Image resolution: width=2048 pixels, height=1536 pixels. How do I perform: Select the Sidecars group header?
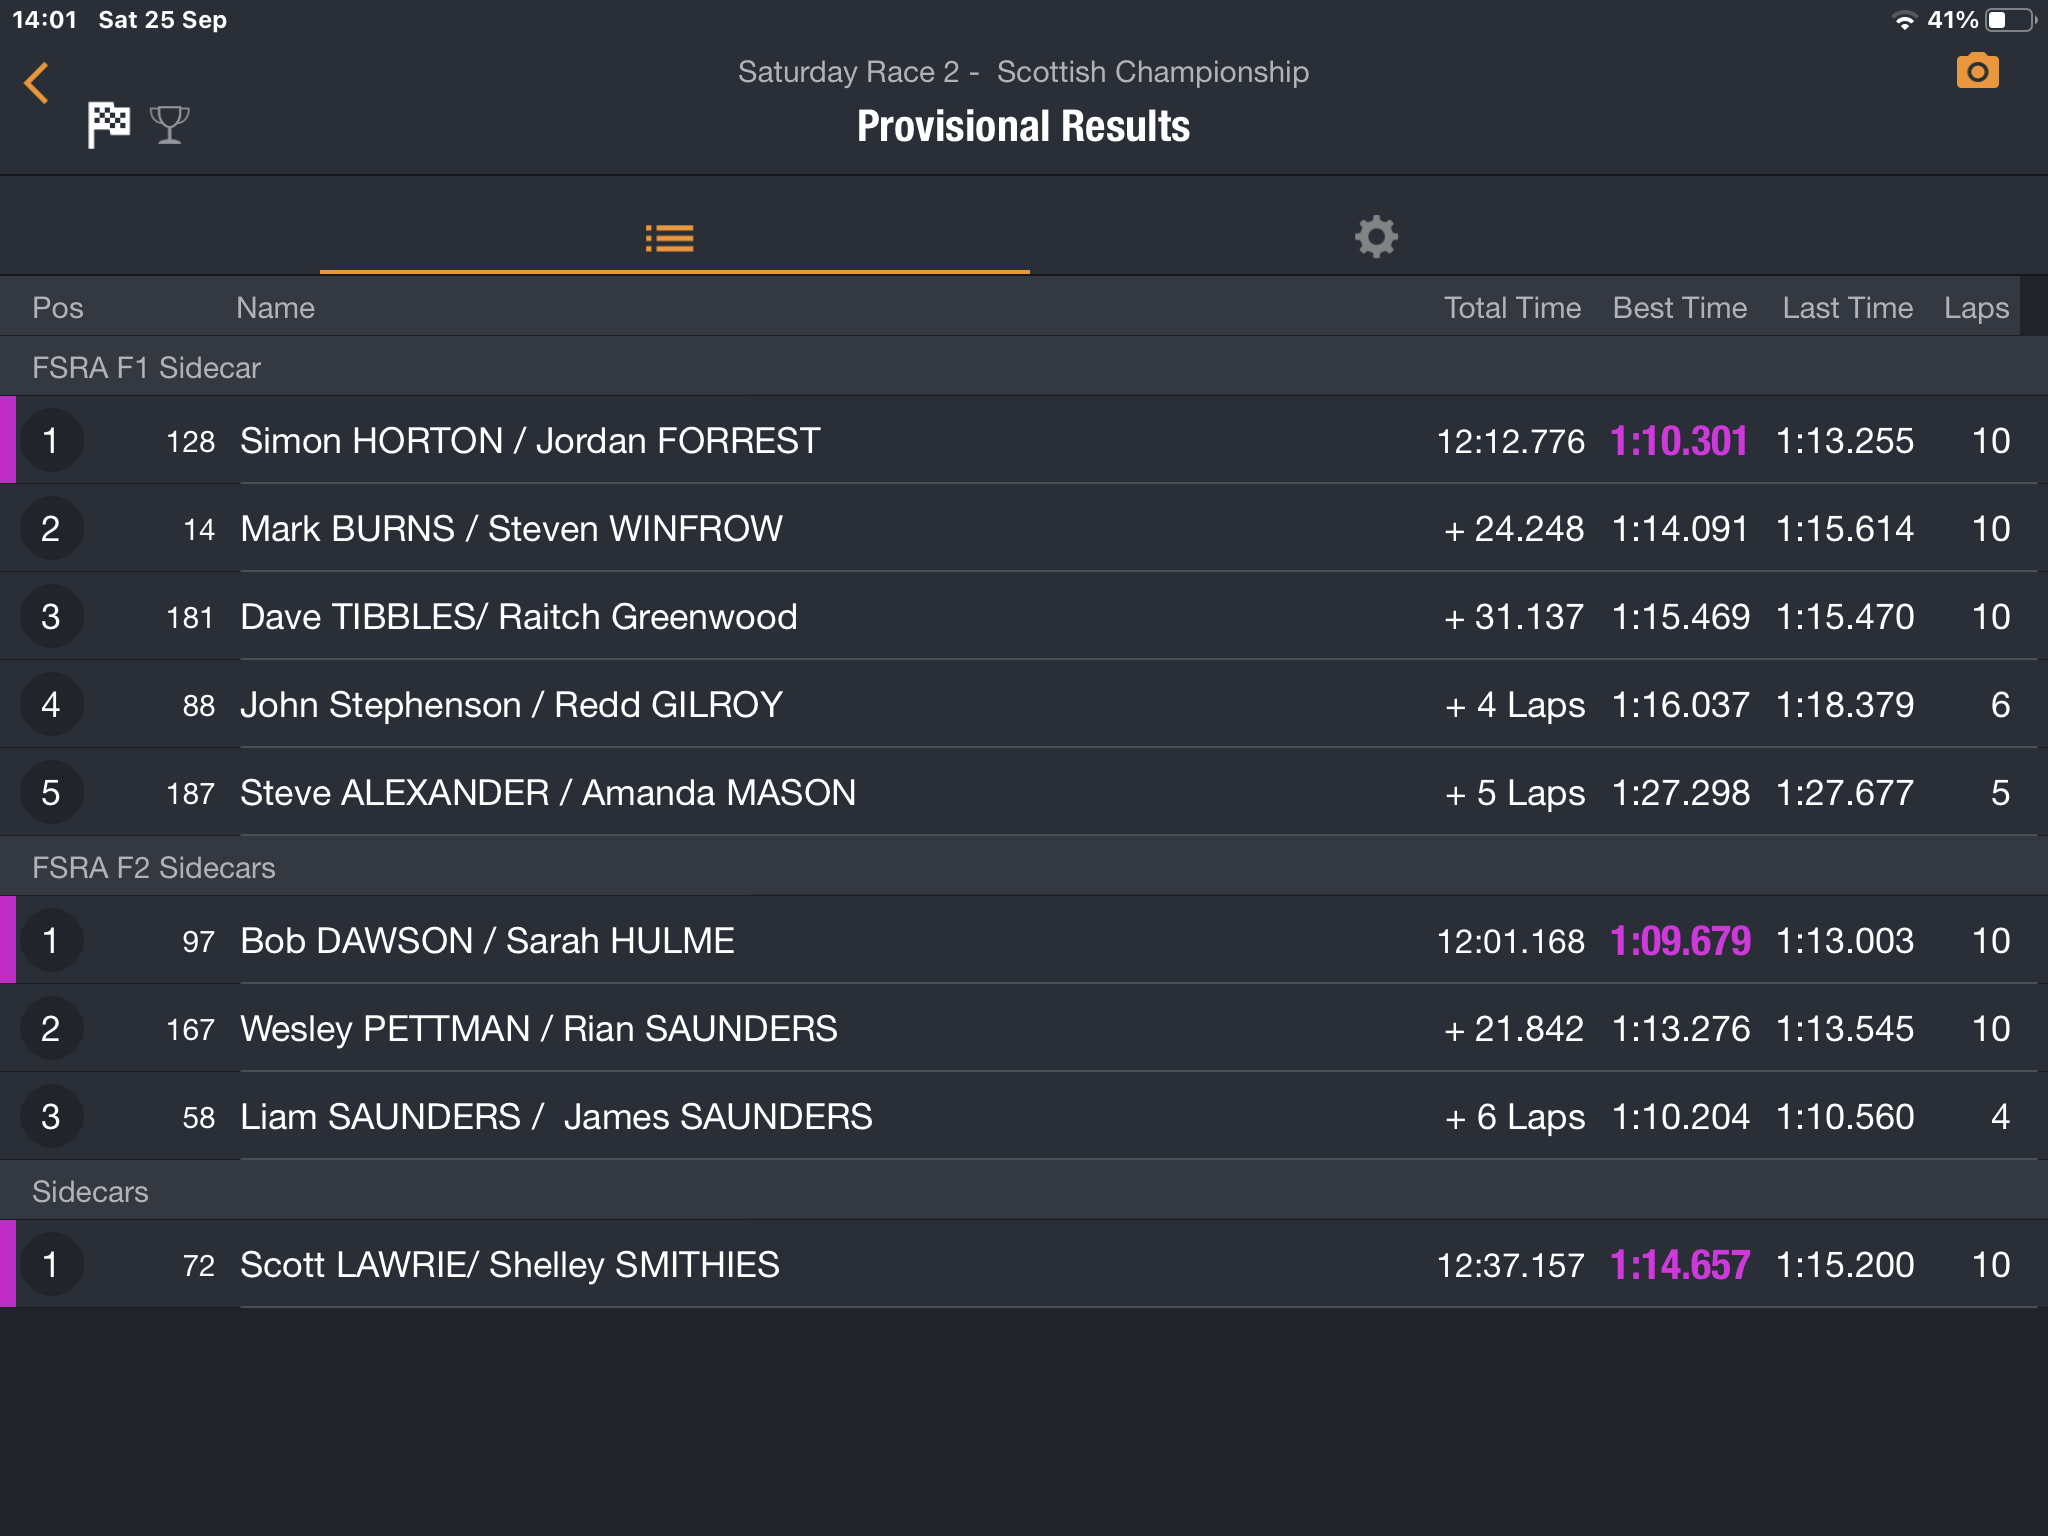[1024, 1191]
